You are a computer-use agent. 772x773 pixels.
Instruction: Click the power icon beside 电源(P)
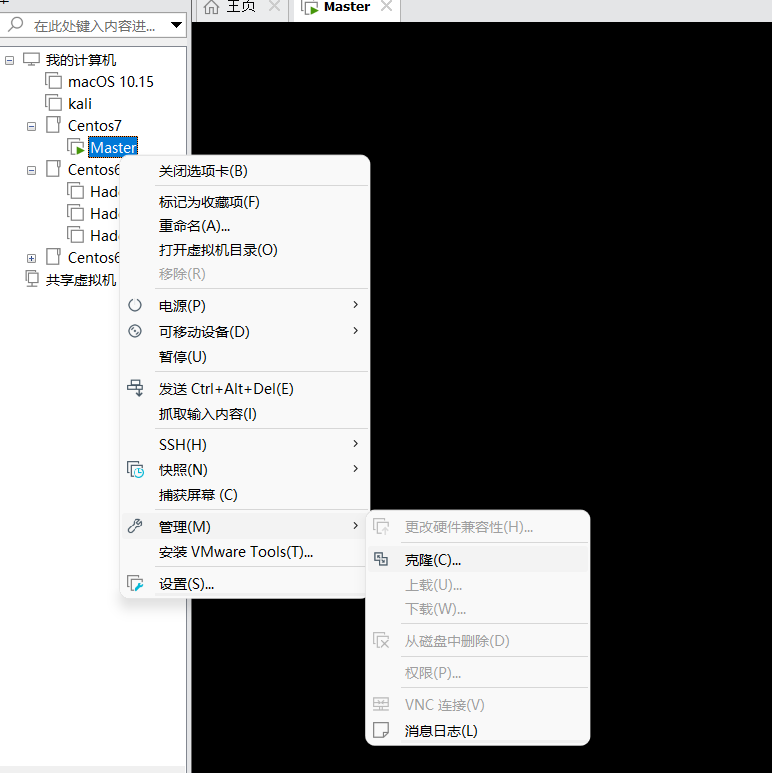click(135, 305)
